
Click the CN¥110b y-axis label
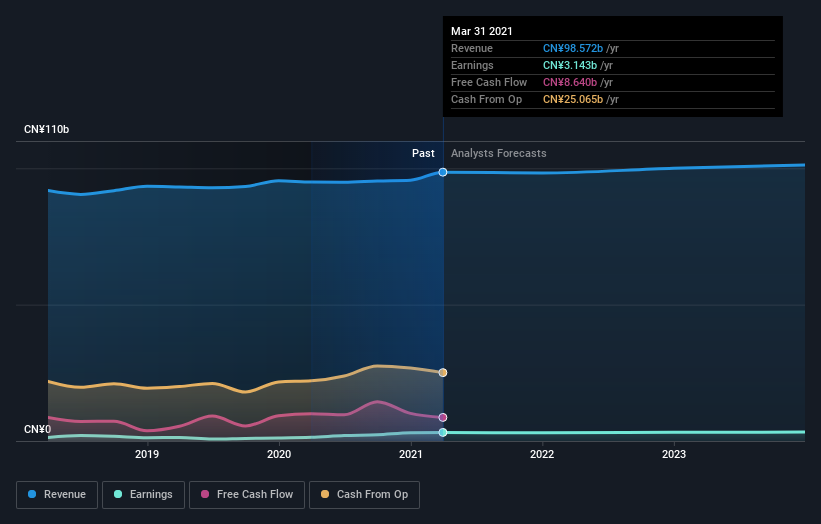click(47, 129)
